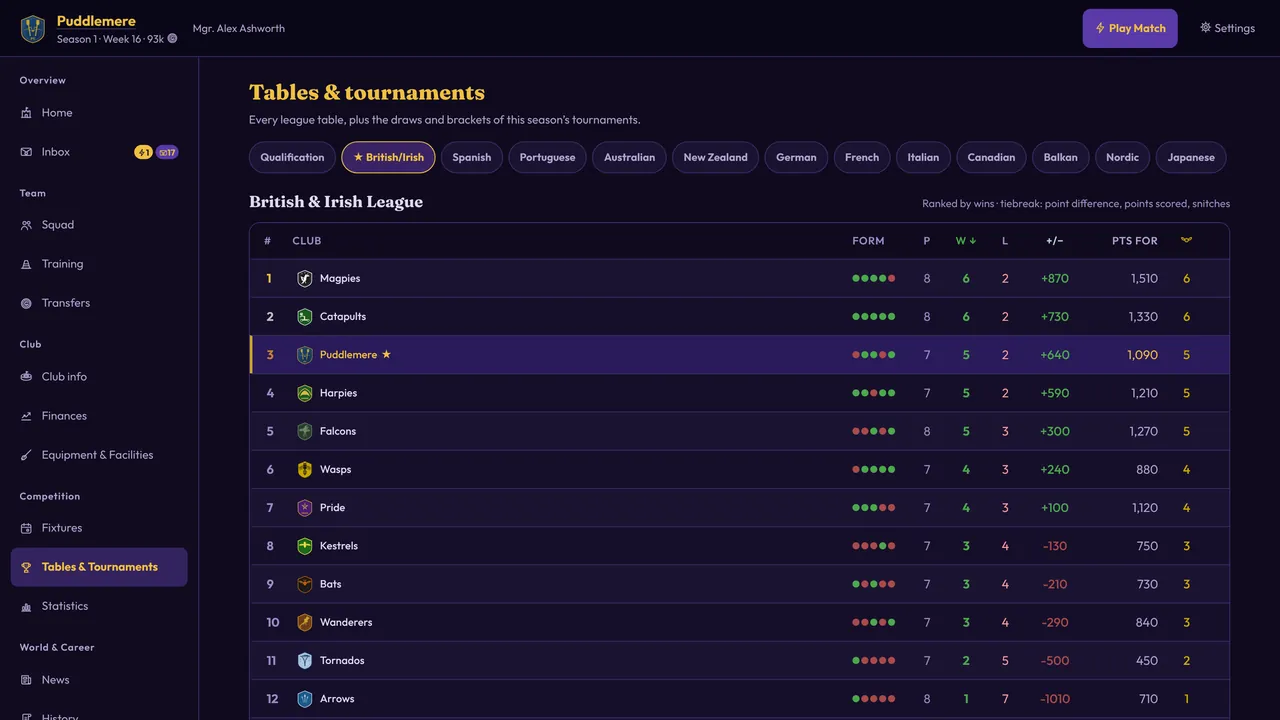The image size is (1280, 720).
Task: Click the Arrows' -1010 point difference
Action: [x=1055, y=699]
